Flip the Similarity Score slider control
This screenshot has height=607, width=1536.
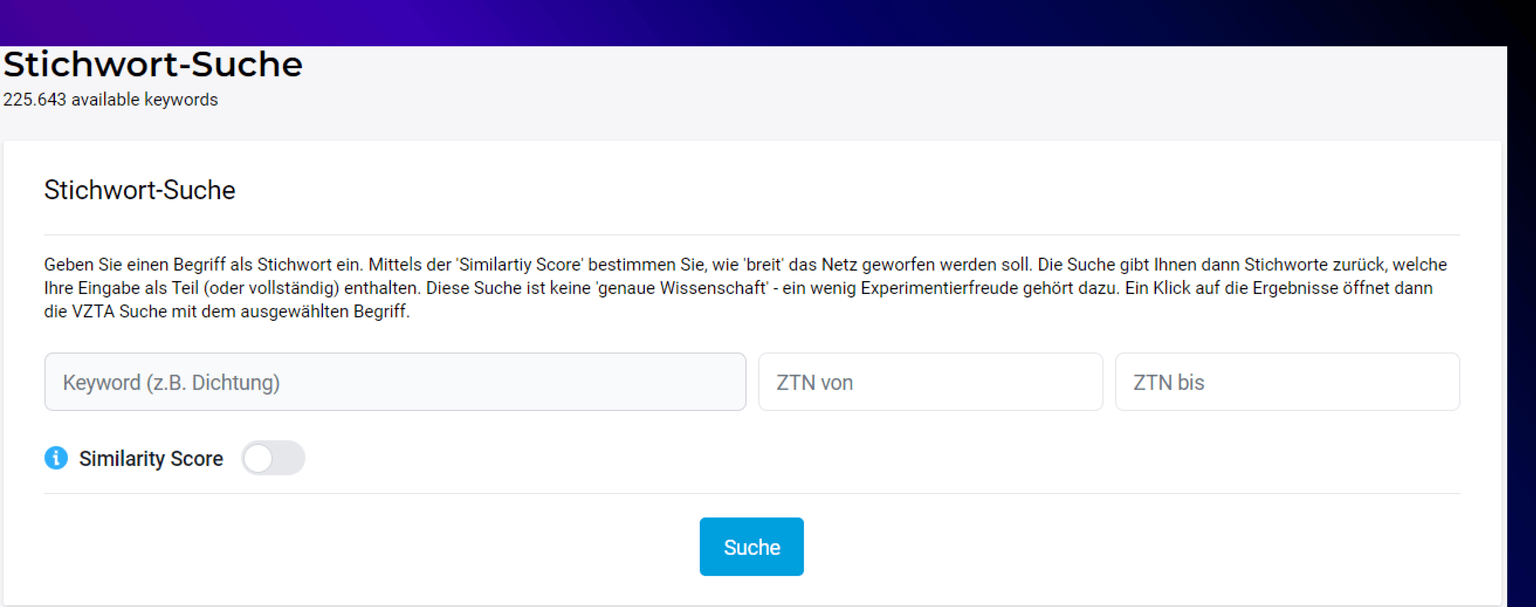tap(273, 457)
